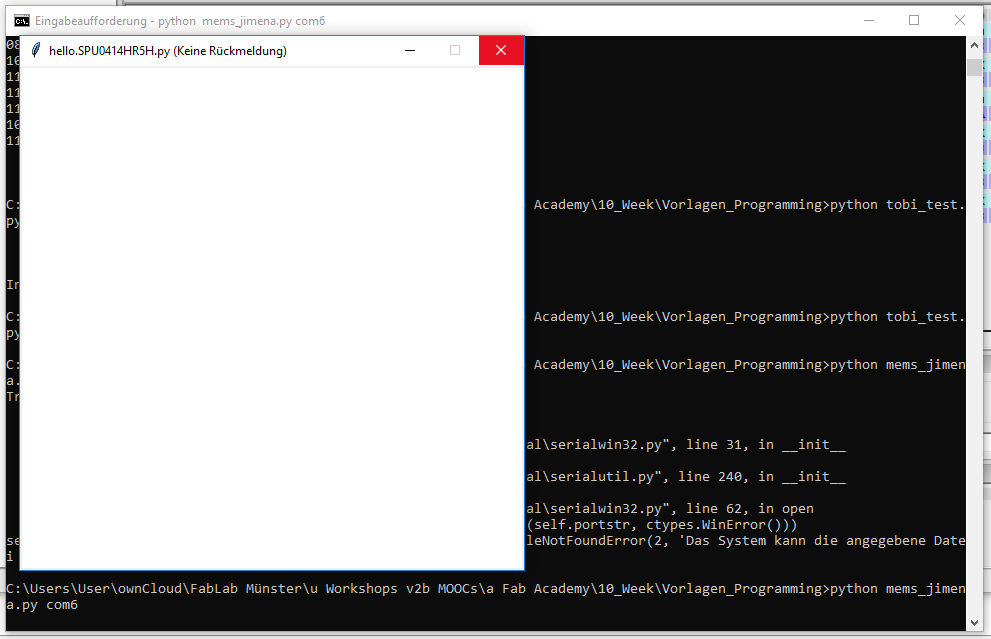Click the Tk feather icon in the hello.SPU0414HR5H.py title bar

pos(36,51)
